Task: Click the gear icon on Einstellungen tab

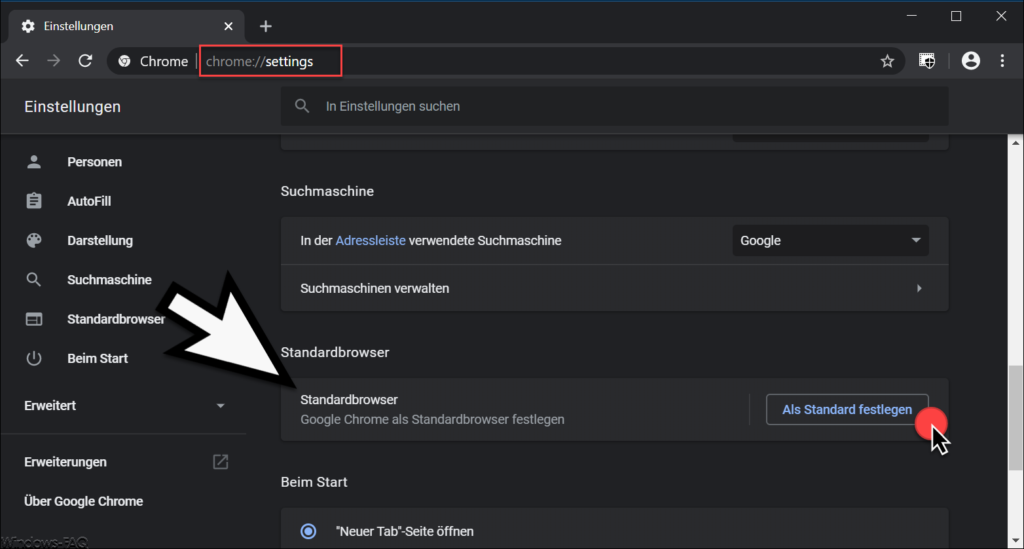Action: click(x=28, y=26)
